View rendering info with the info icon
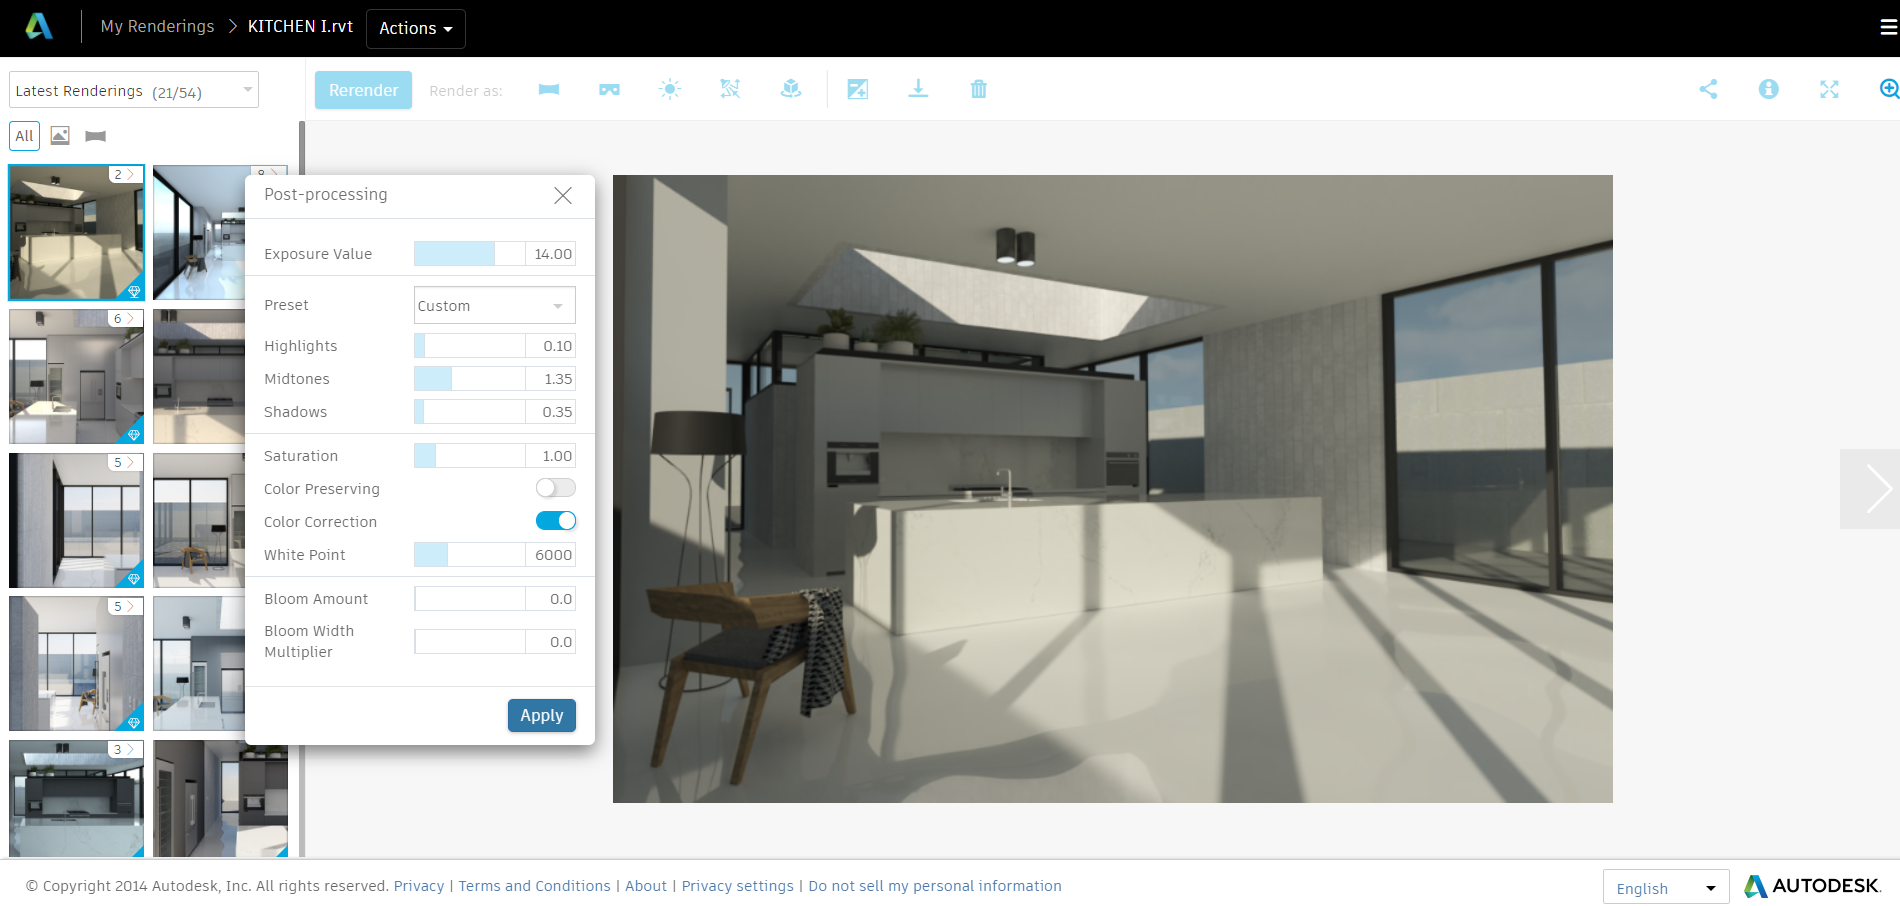This screenshot has height=906, width=1900. [x=1769, y=89]
